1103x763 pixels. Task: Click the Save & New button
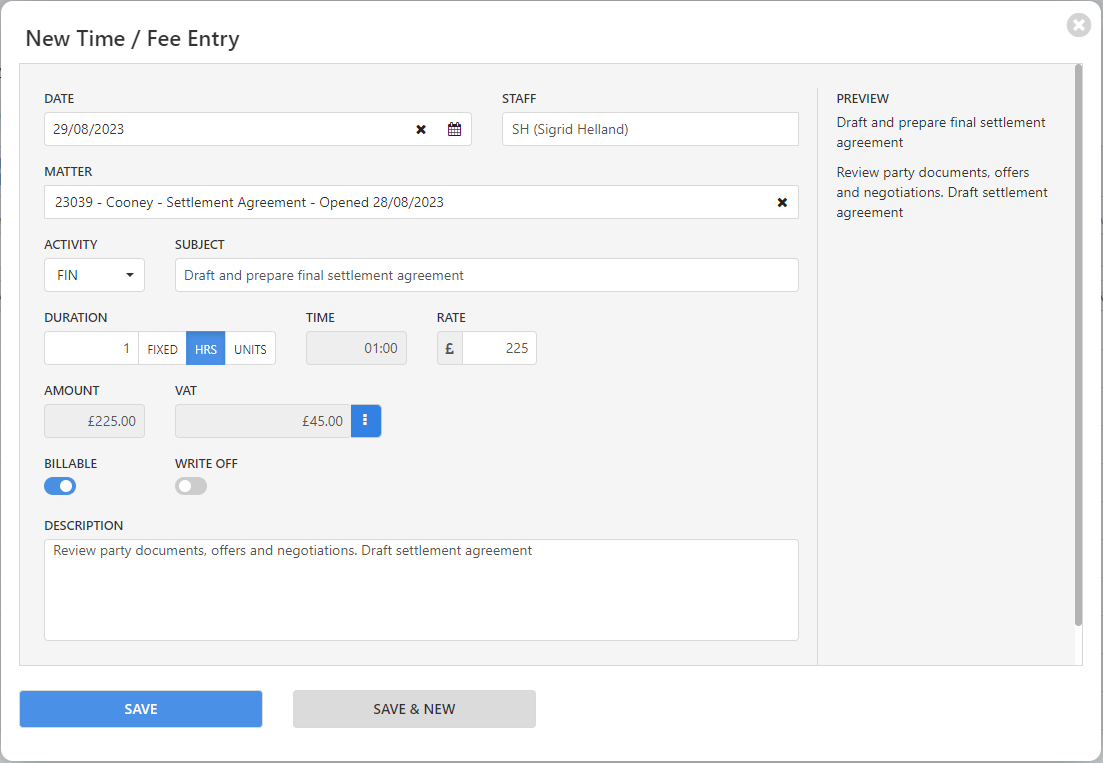[x=414, y=709]
